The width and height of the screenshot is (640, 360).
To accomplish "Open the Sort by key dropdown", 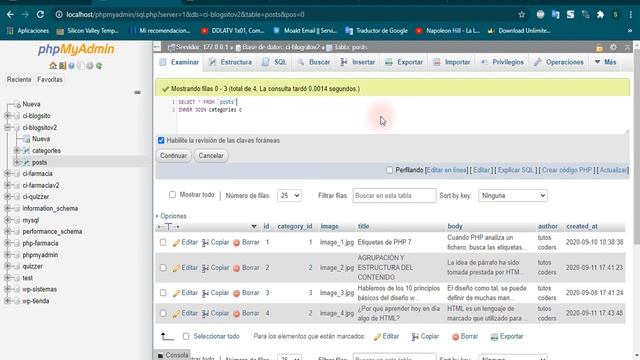I will [513, 196].
